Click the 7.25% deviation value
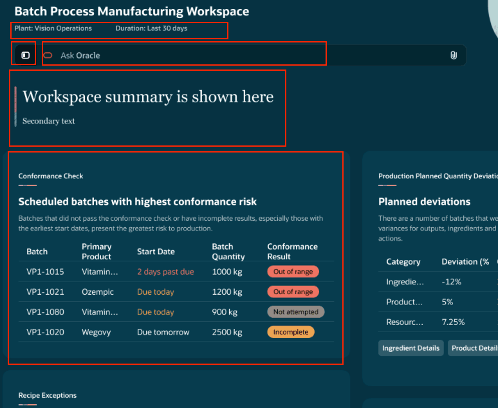 point(453,322)
